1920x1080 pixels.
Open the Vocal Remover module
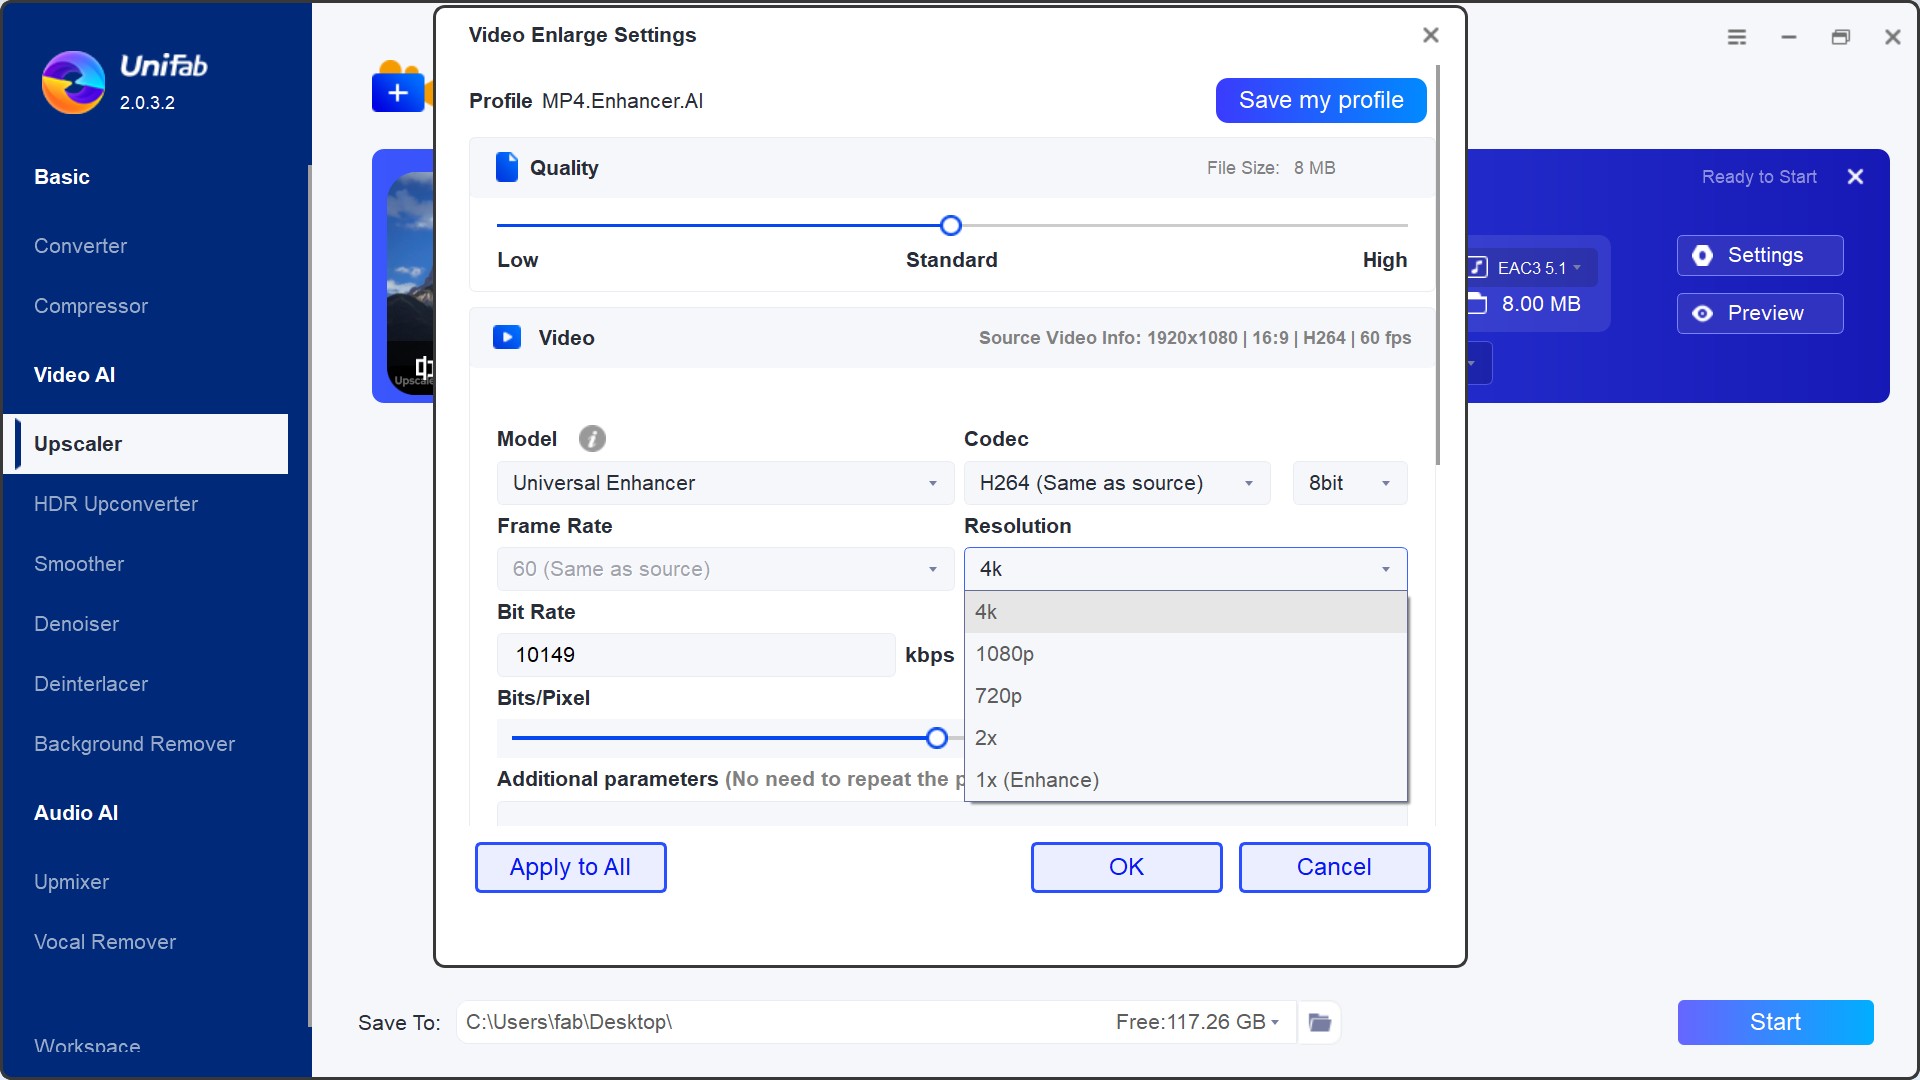click(x=105, y=942)
